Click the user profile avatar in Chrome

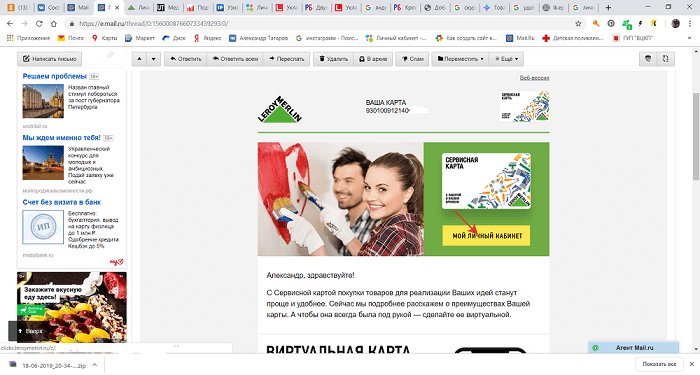[x=675, y=23]
